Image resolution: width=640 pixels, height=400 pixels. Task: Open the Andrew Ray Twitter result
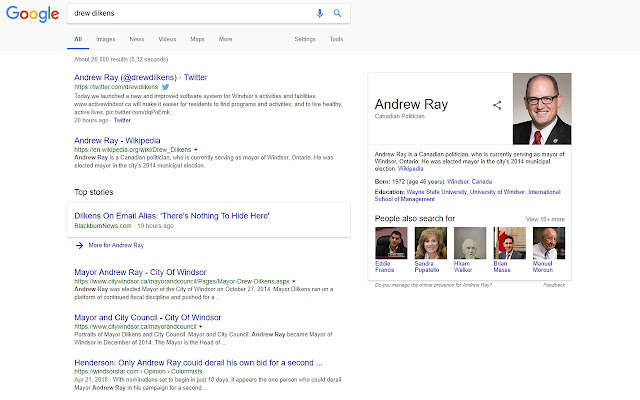click(141, 77)
